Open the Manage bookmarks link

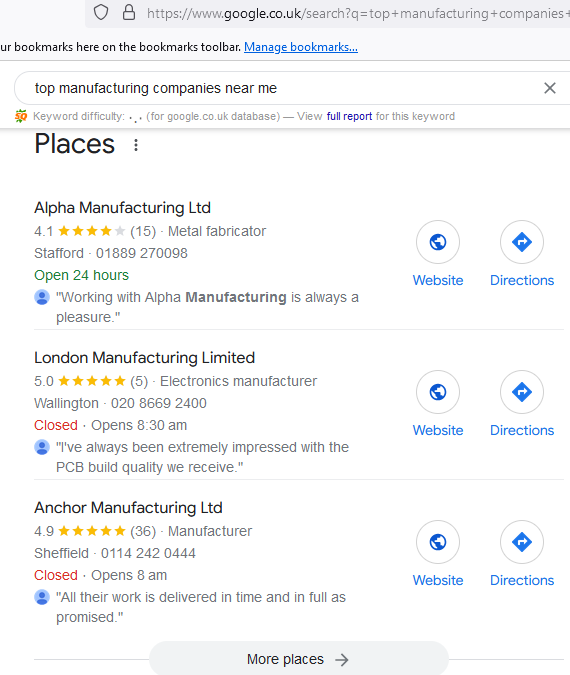pos(300,47)
